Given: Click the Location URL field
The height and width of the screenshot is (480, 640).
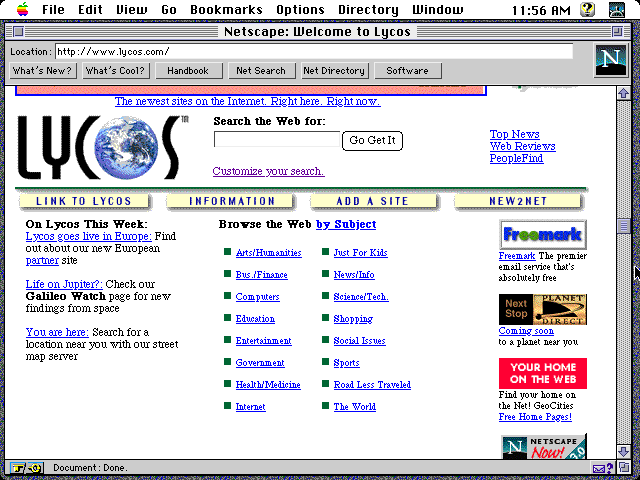Looking at the screenshot, I should click(314, 52).
